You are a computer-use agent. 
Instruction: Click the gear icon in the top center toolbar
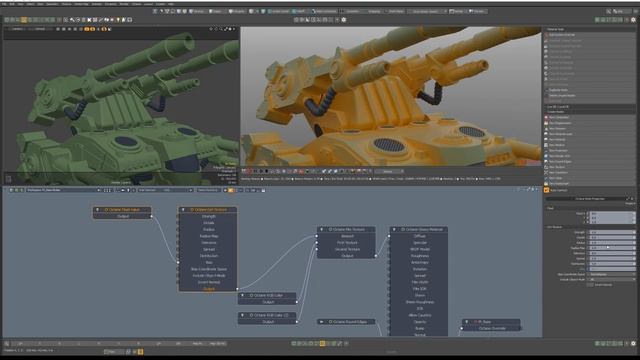pyautogui.click(x=344, y=20)
